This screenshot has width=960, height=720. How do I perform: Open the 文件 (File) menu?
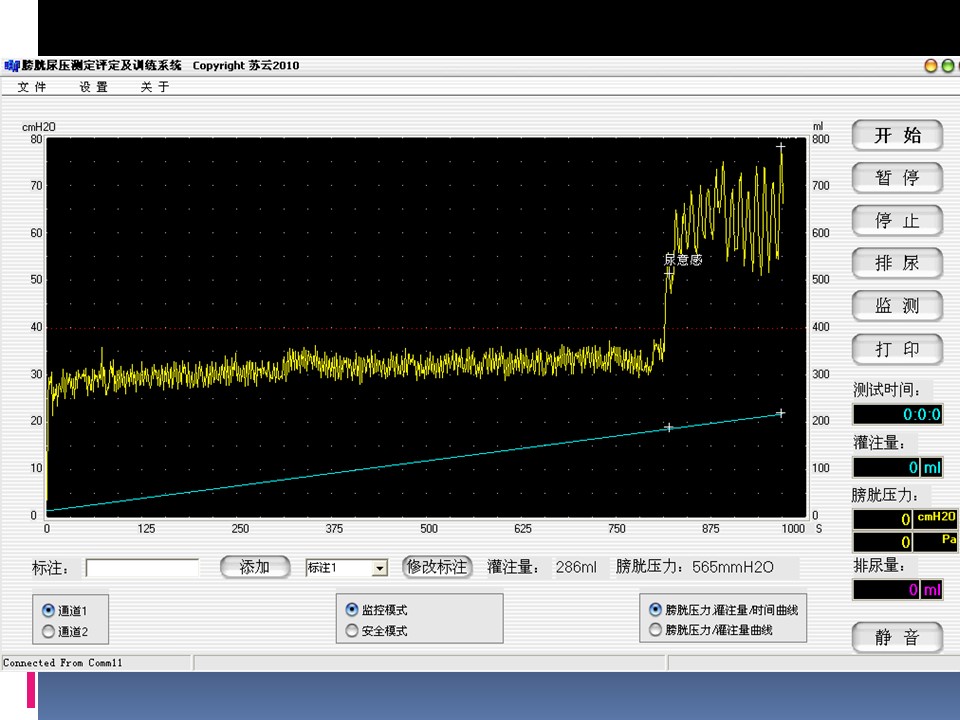coord(32,87)
